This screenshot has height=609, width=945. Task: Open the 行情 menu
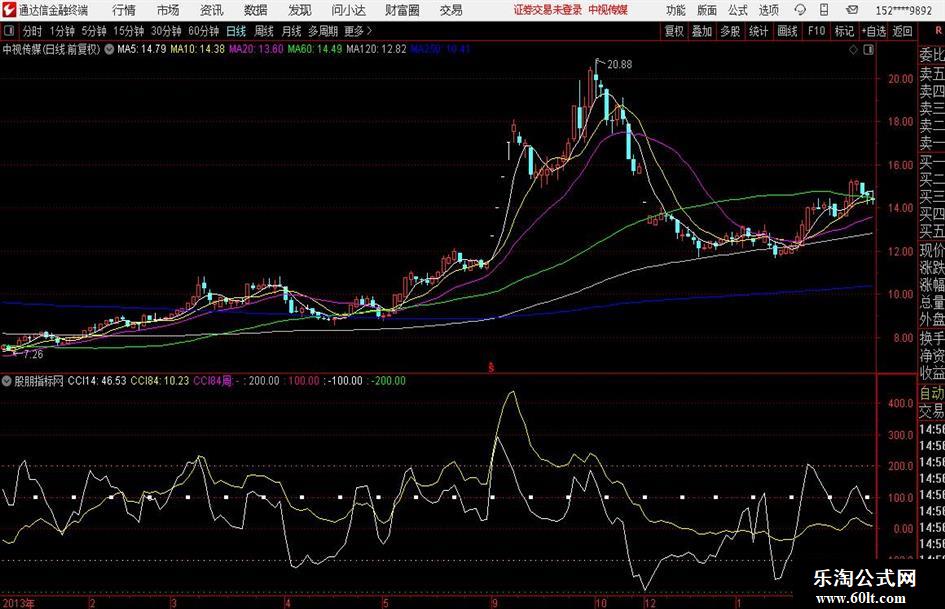tap(124, 10)
